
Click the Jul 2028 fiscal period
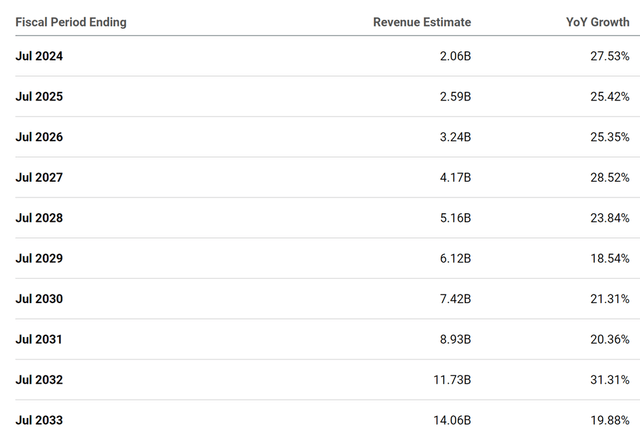[x=39, y=218]
